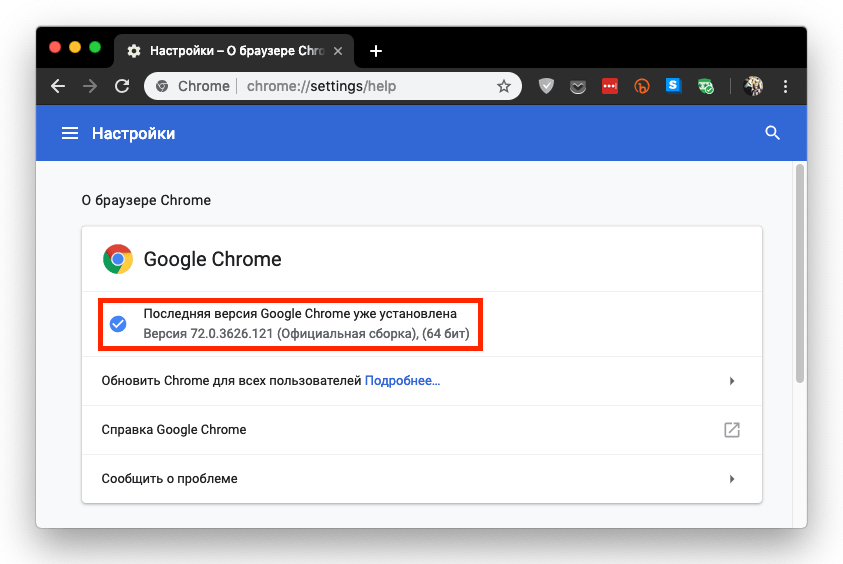This screenshot has width=843, height=564.
Task: Open the blue S extension icon
Action: click(673, 85)
